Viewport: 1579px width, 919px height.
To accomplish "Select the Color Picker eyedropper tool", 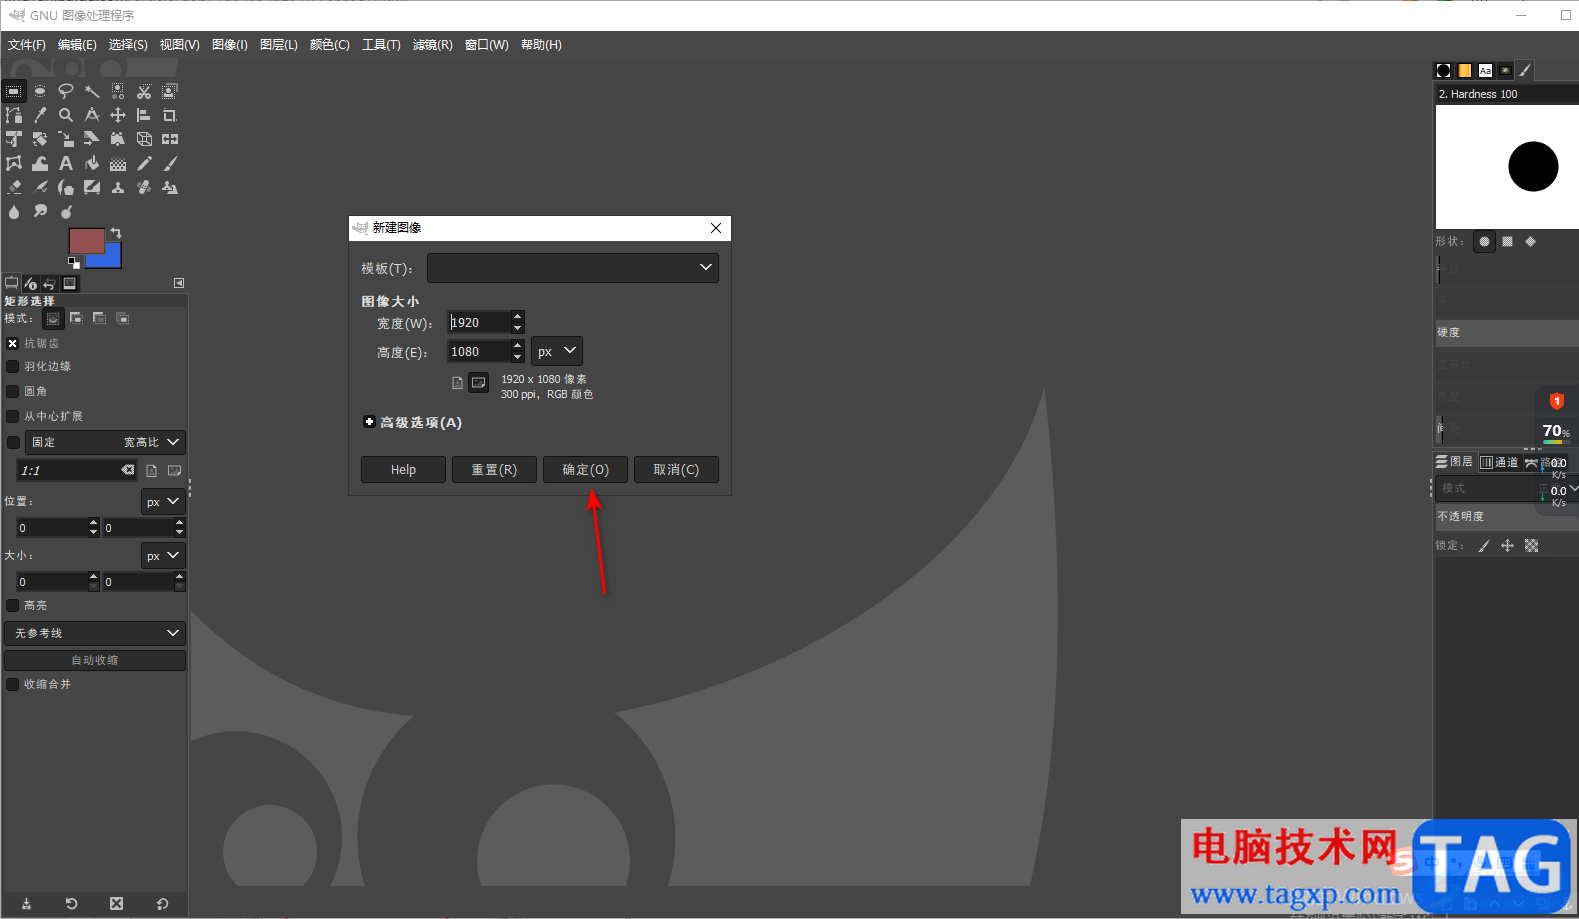I will tap(40, 115).
